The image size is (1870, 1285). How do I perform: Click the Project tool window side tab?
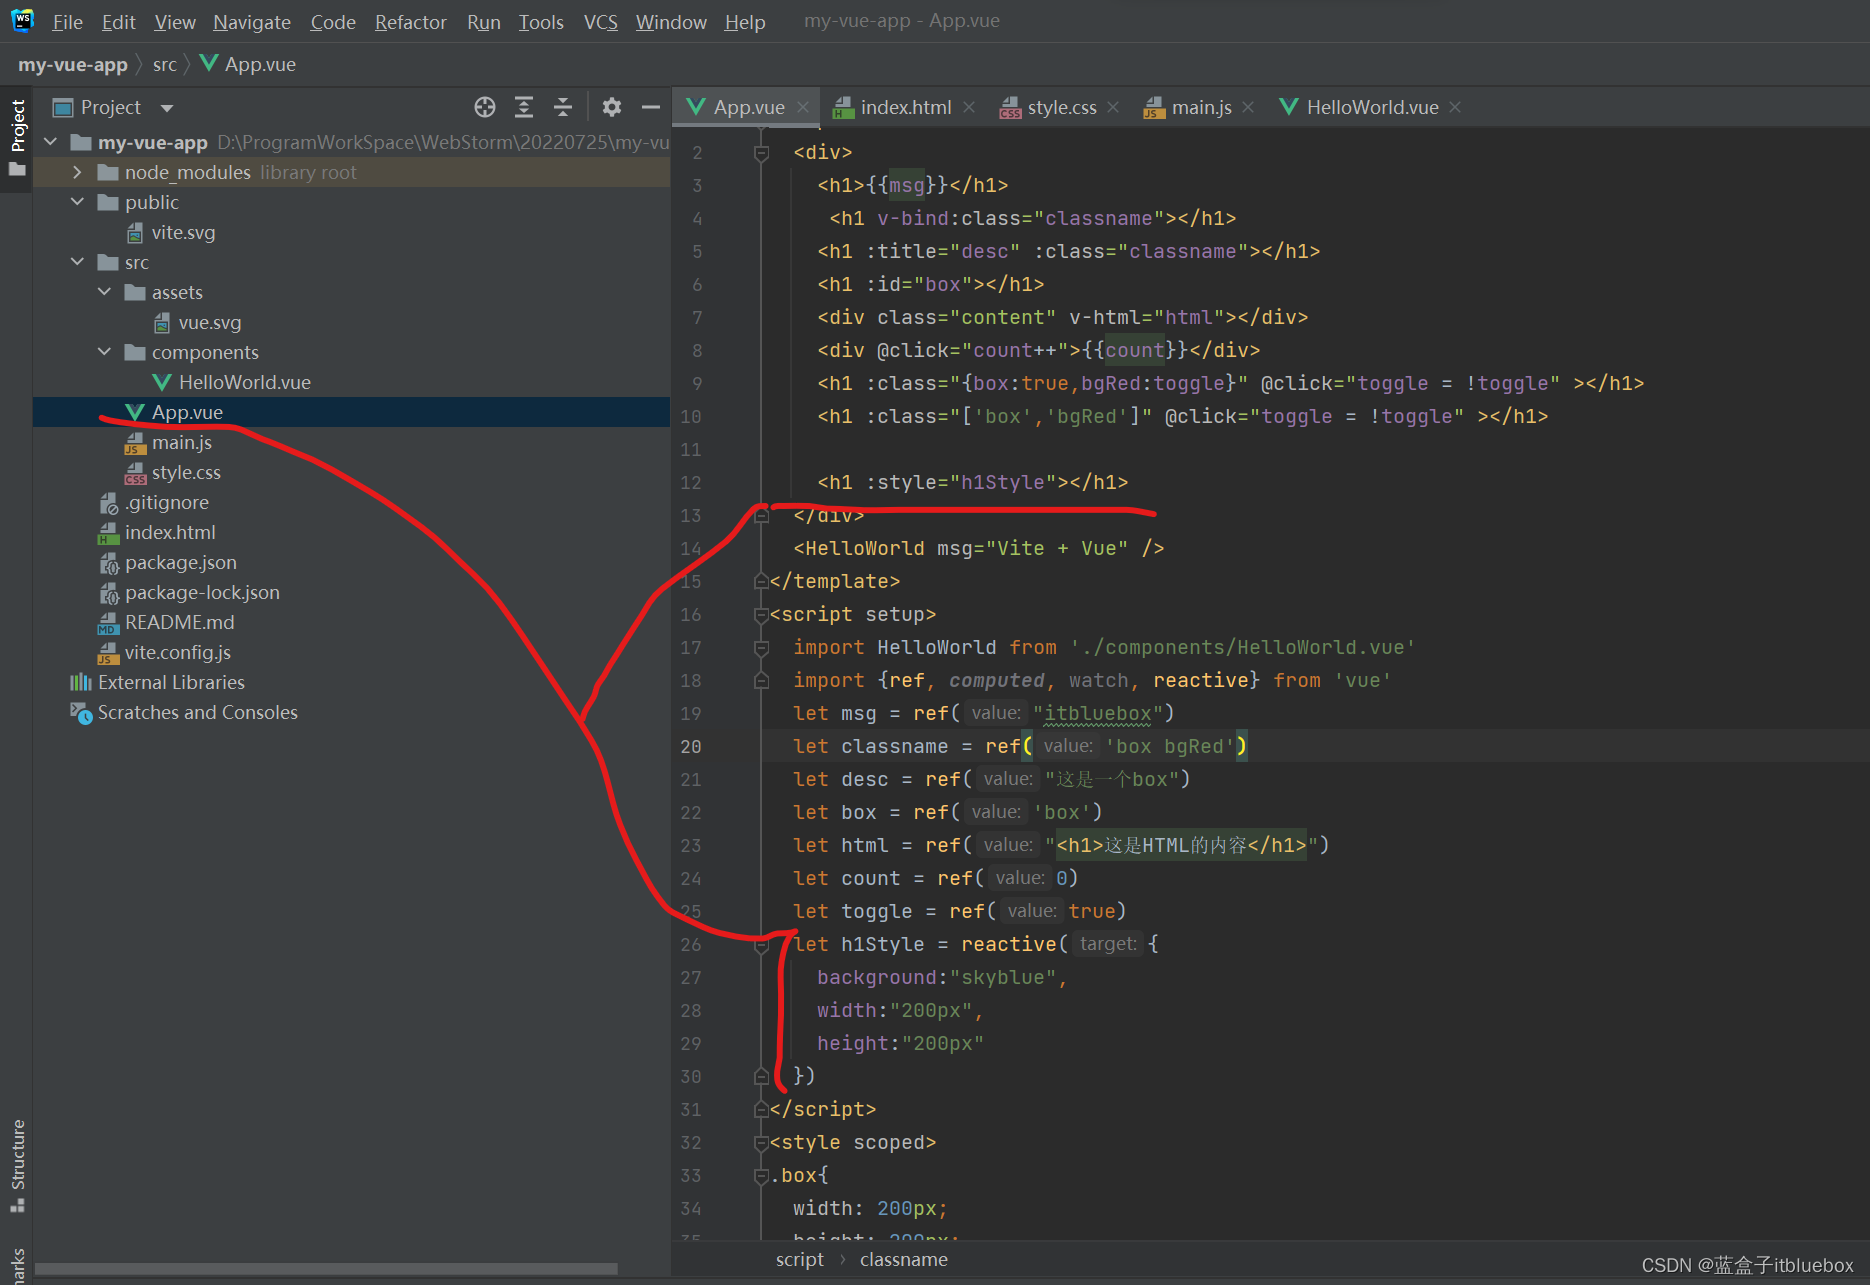pos(17,137)
